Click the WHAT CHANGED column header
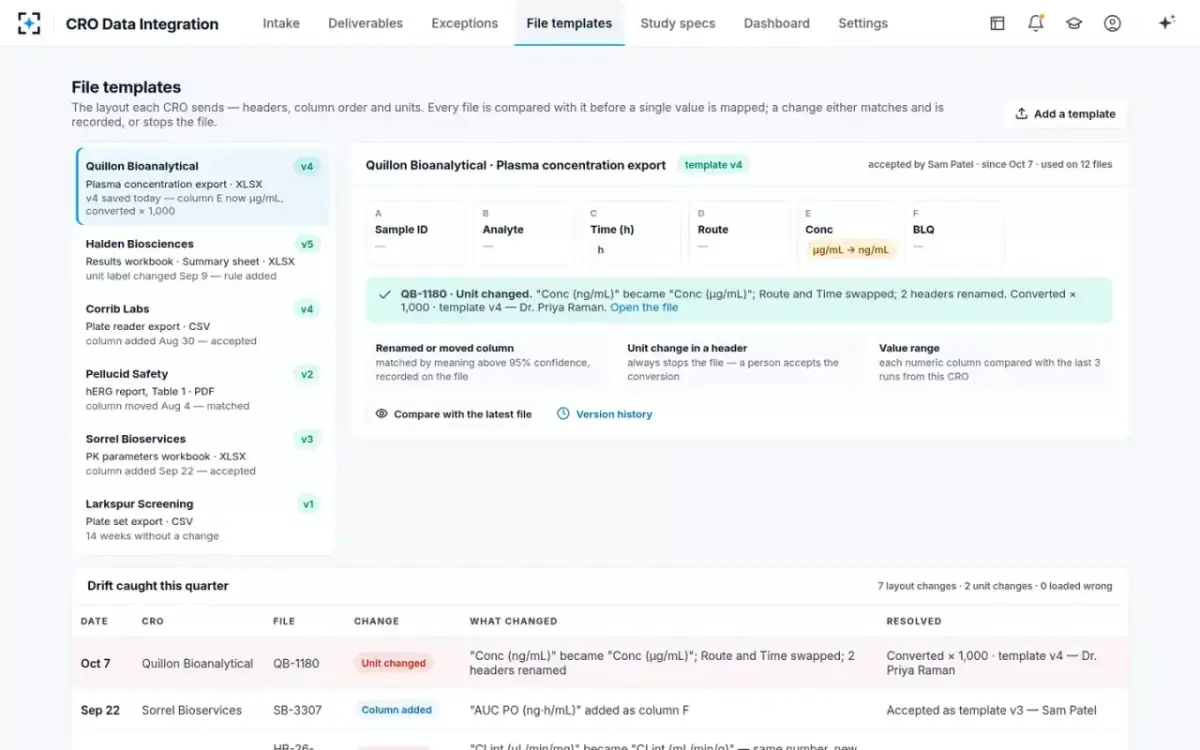1200x750 pixels. click(513, 621)
